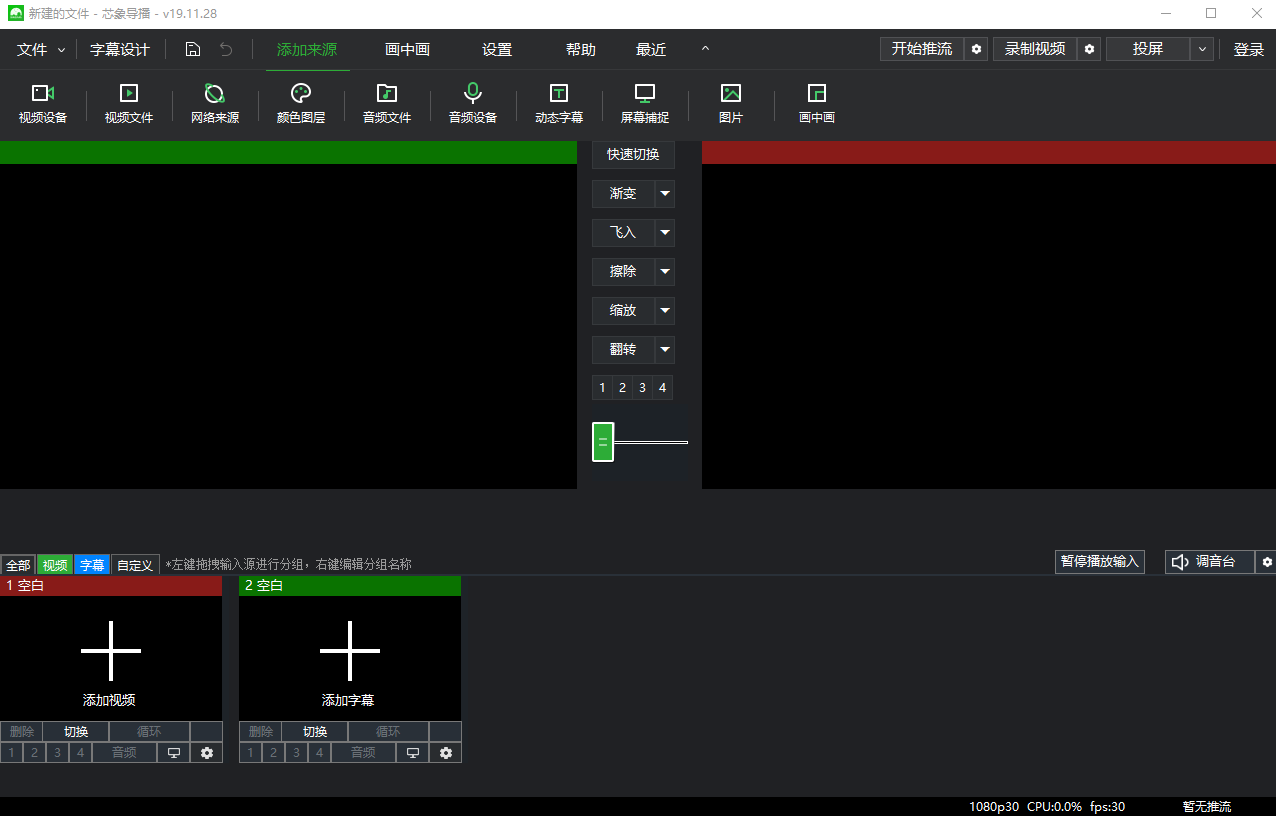Image resolution: width=1276 pixels, height=816 pixels.
Task: Add a 屏幕捕捉 screen capture source
Action: pyautogui.click(x=645, y=103)
